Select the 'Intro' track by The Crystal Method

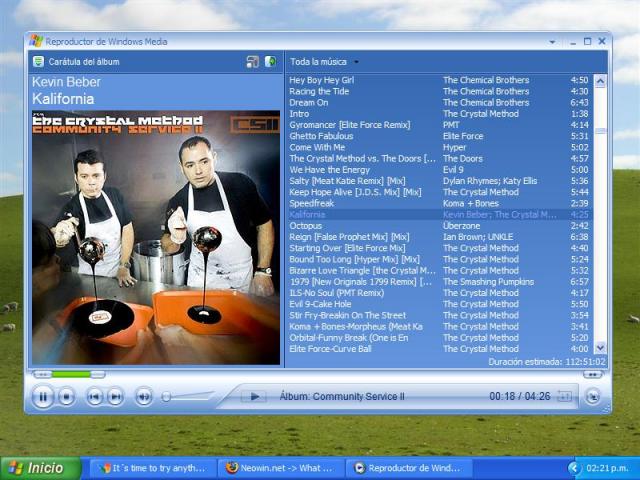pos(440,114)
